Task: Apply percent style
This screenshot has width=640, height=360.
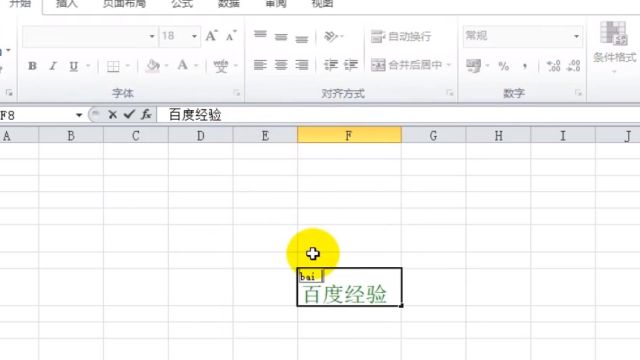Action: (504, 66)
